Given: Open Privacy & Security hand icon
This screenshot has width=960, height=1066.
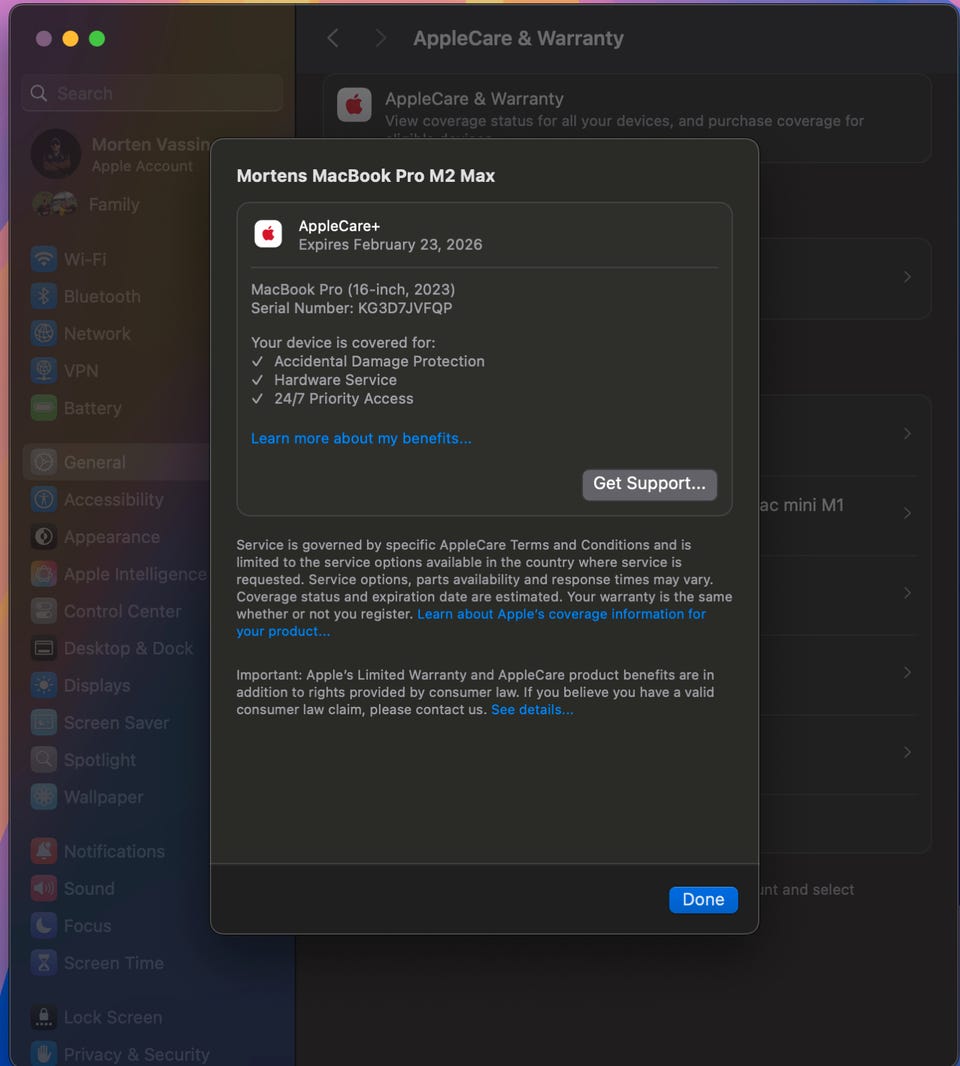Looking at the screenshot, I should (x=44, y=1054).
